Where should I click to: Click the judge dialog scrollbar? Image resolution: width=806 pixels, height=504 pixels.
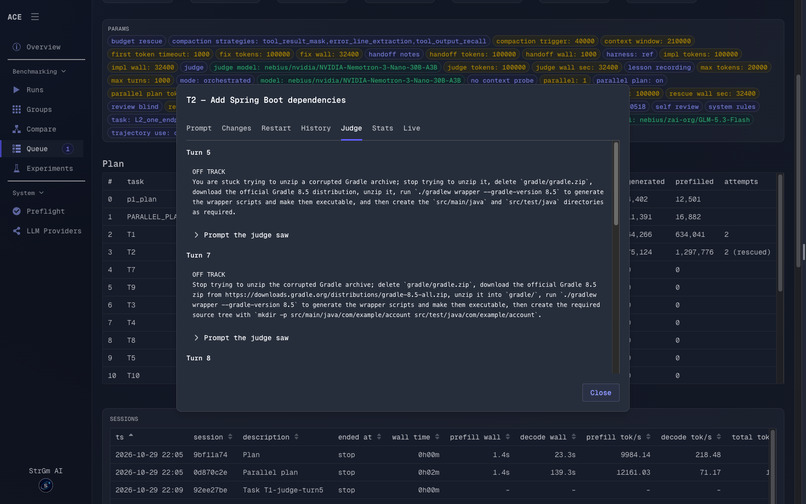coord(616,184)
